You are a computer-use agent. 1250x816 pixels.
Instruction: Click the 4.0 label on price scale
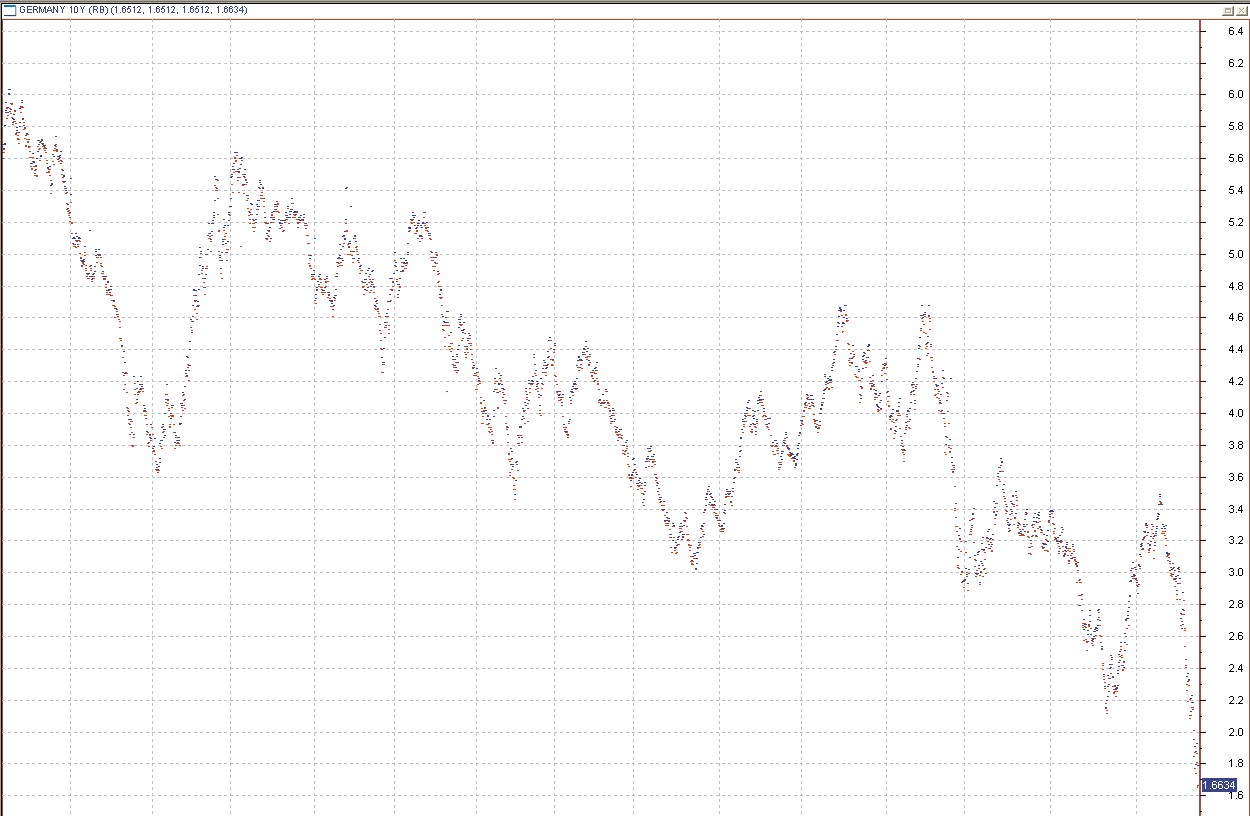[1235, 414]
